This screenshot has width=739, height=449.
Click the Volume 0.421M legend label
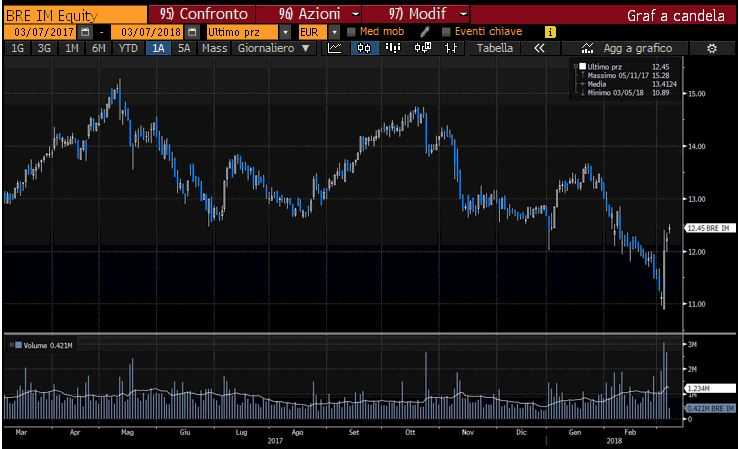[x=48, y=345]
